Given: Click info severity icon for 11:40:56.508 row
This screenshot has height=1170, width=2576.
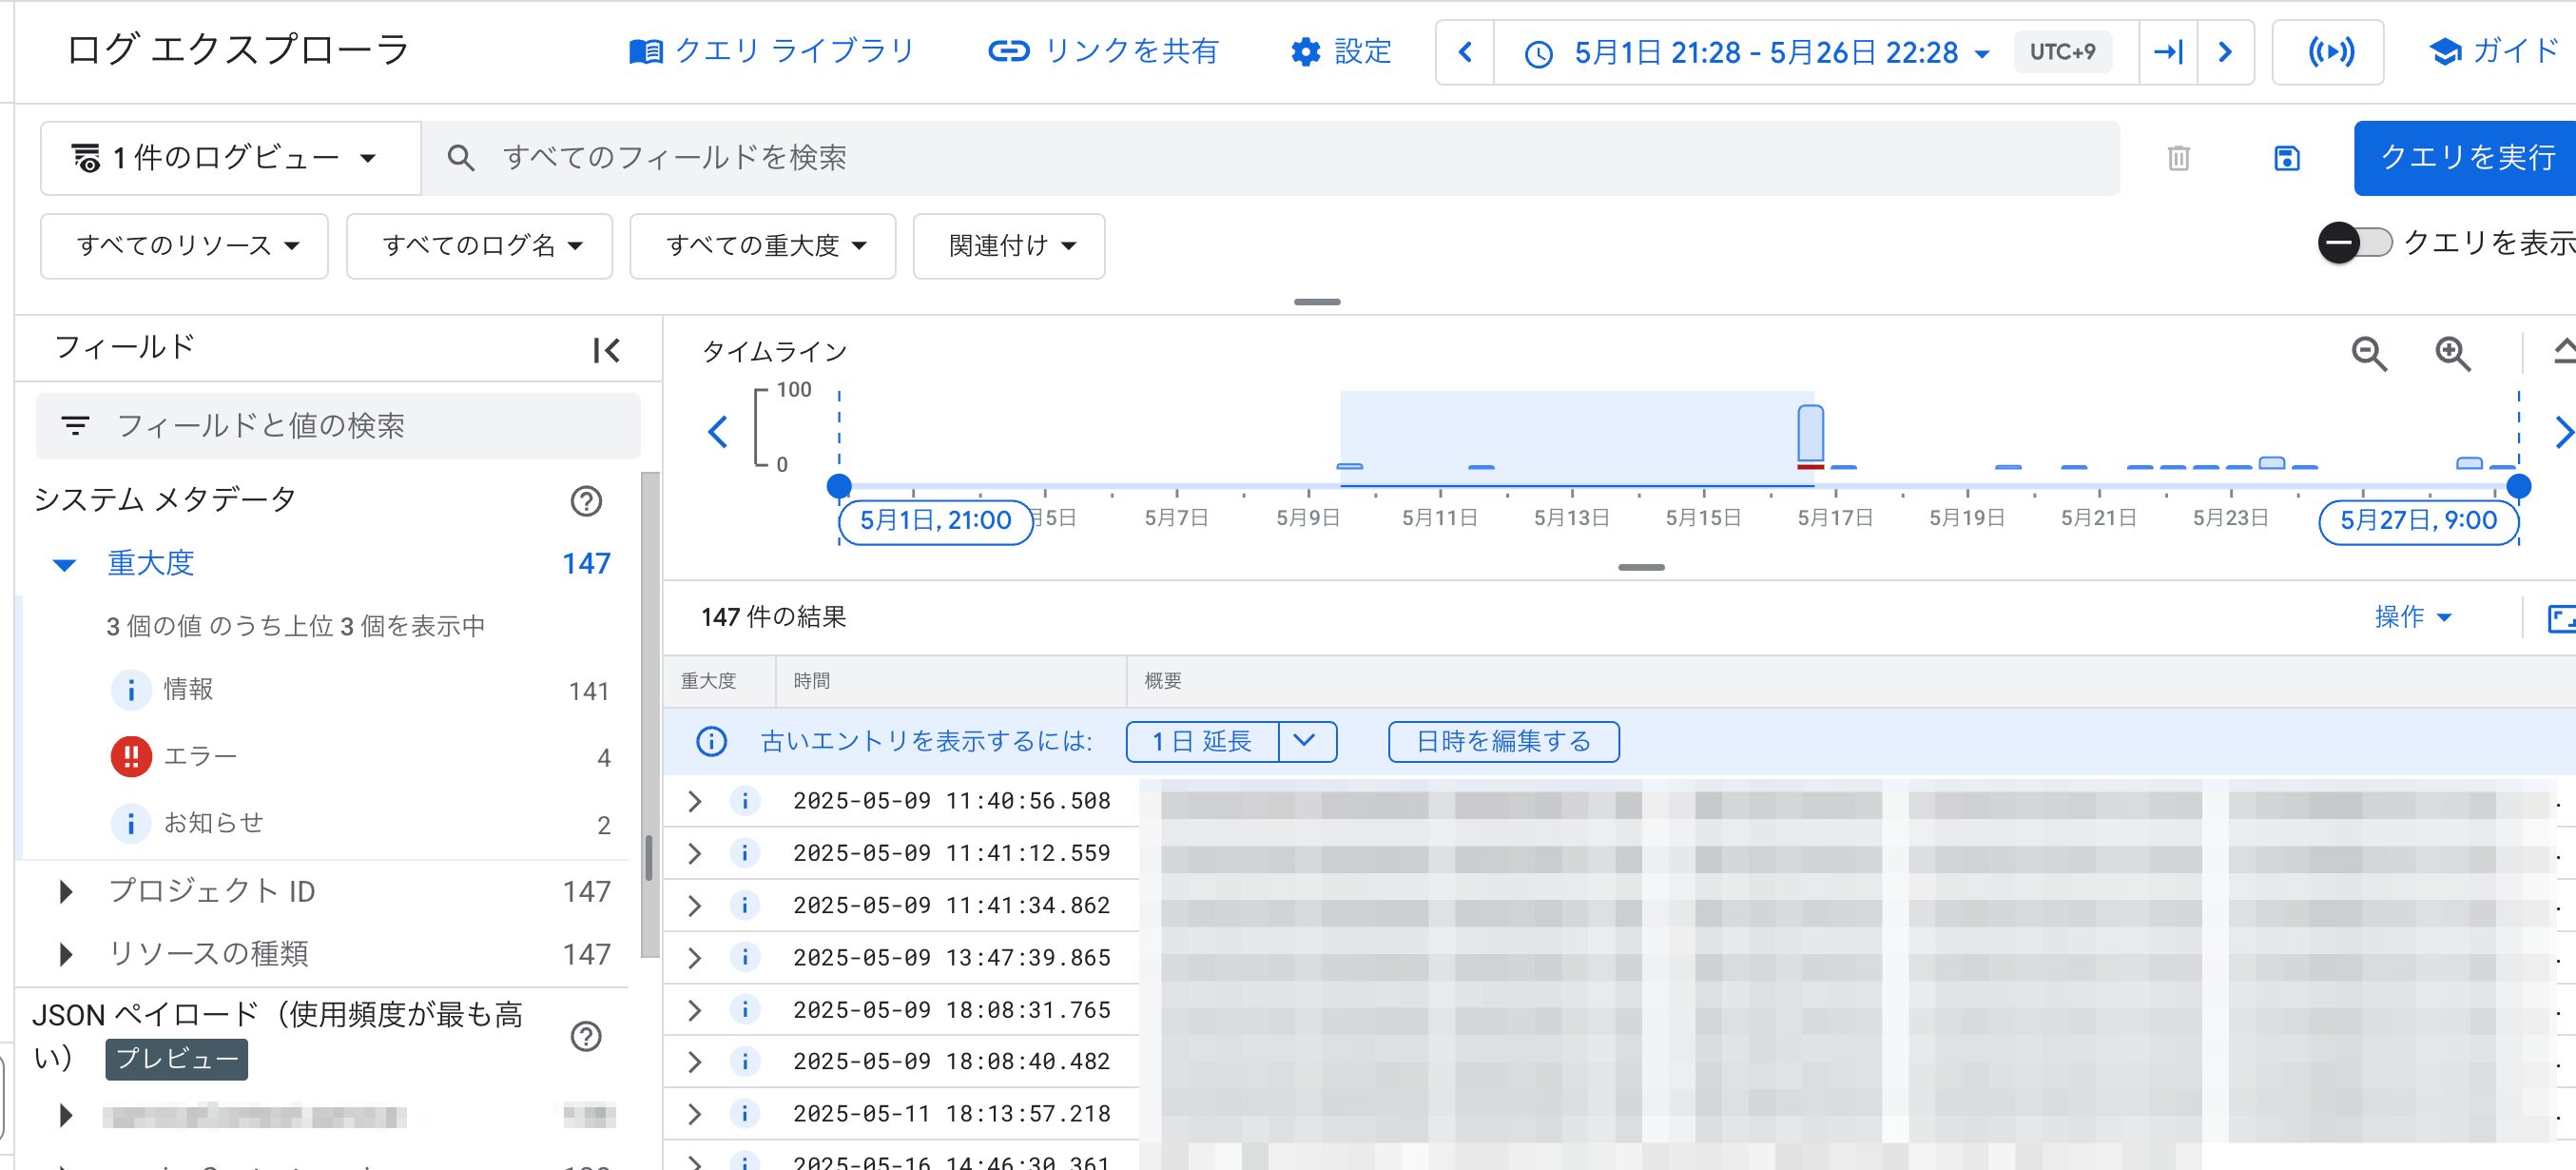Looking at the screenshot, I should tap(745, 801).
